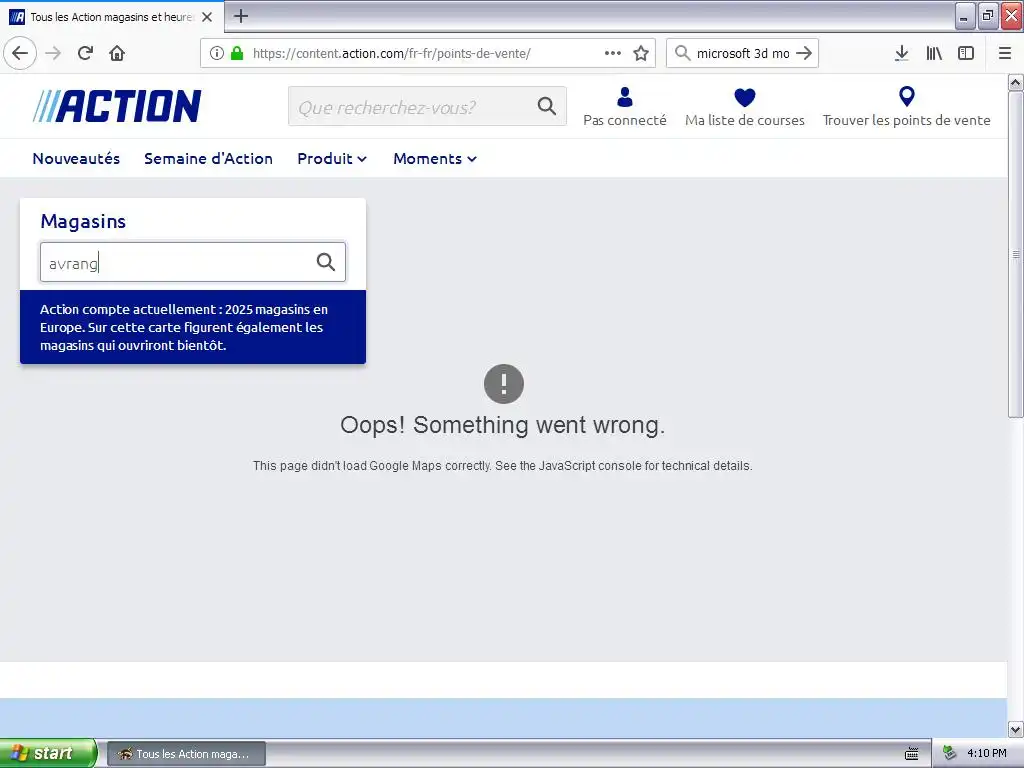
Task: Click the error exclamation mark icon
Action: 504,384
